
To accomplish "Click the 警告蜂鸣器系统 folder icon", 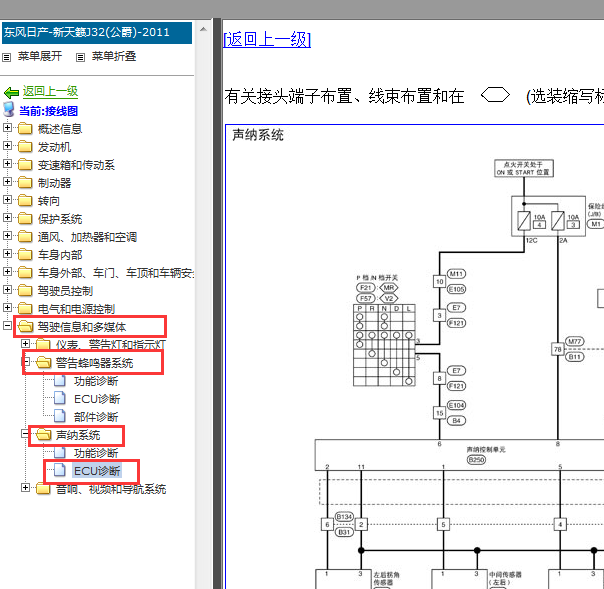I will 44,362.
